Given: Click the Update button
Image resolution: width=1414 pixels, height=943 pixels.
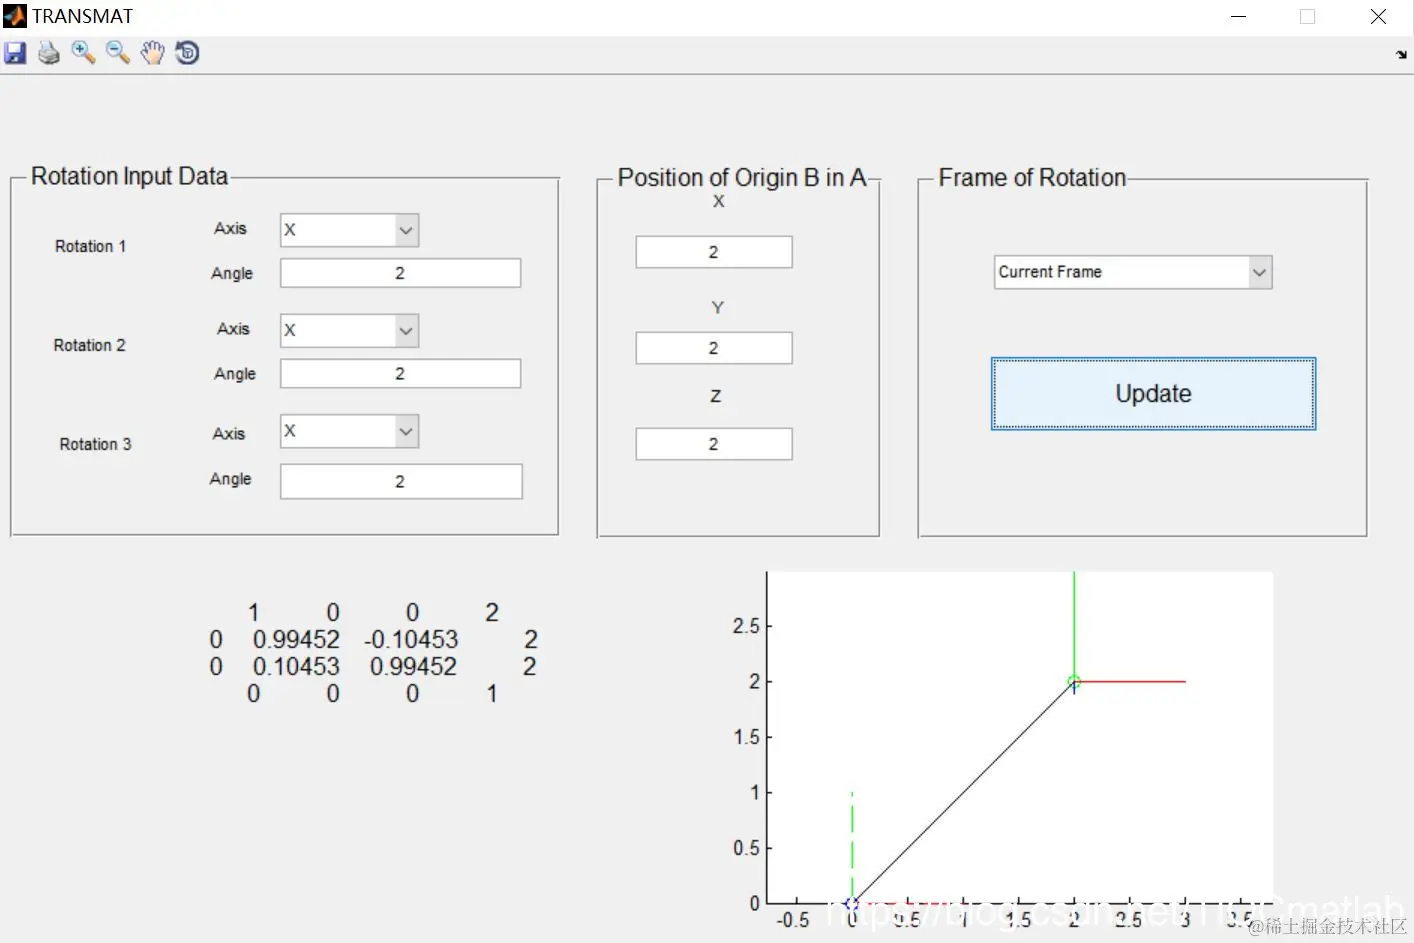Looking at the screenshot, I should click(1153, 394).
